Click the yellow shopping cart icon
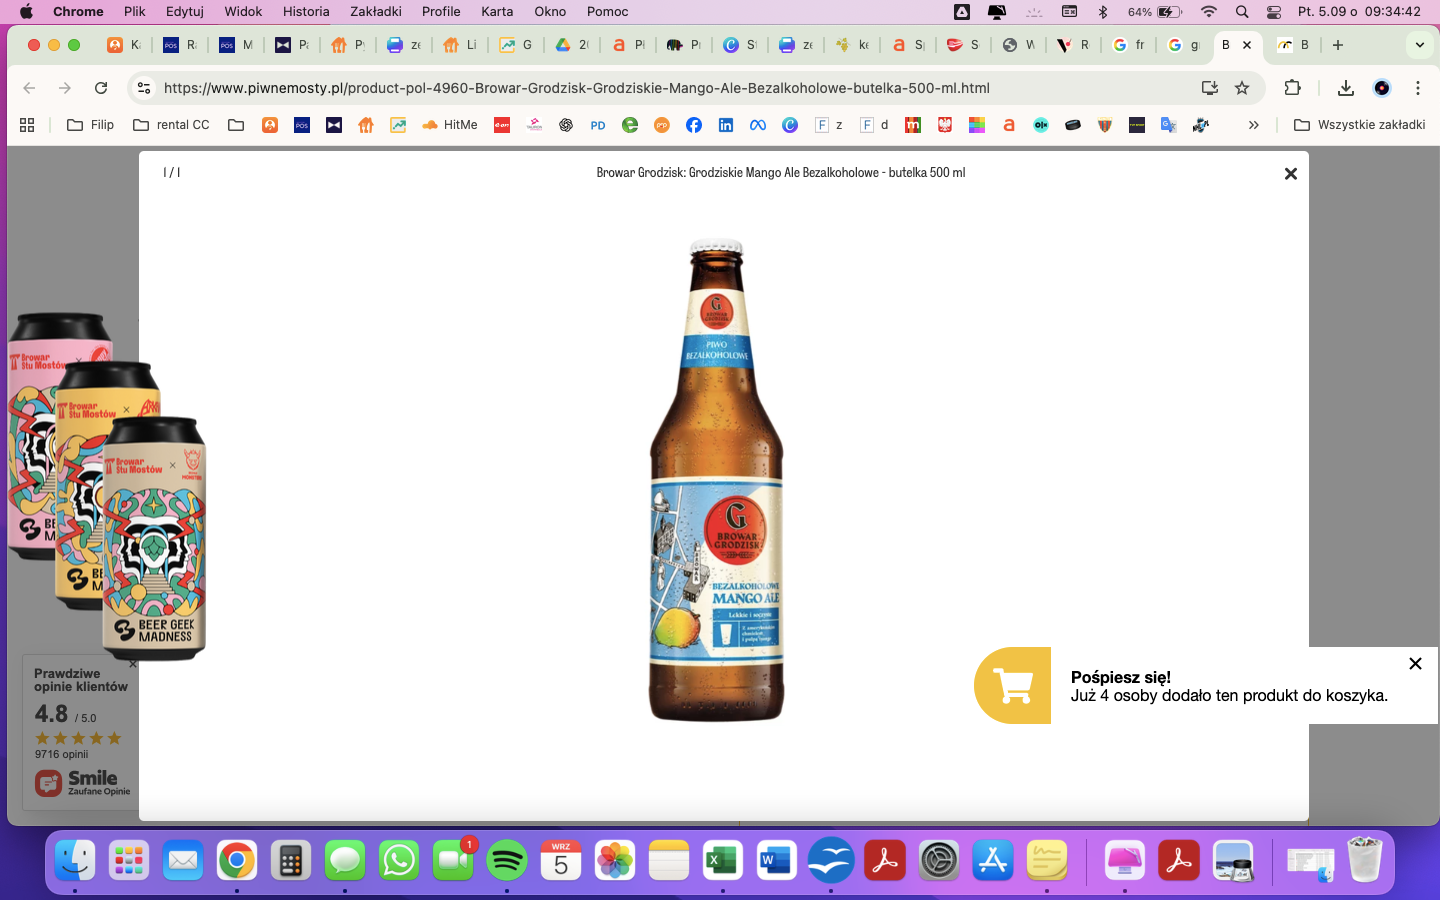This screenshot has width=1440, height=900. (1012, 686)
